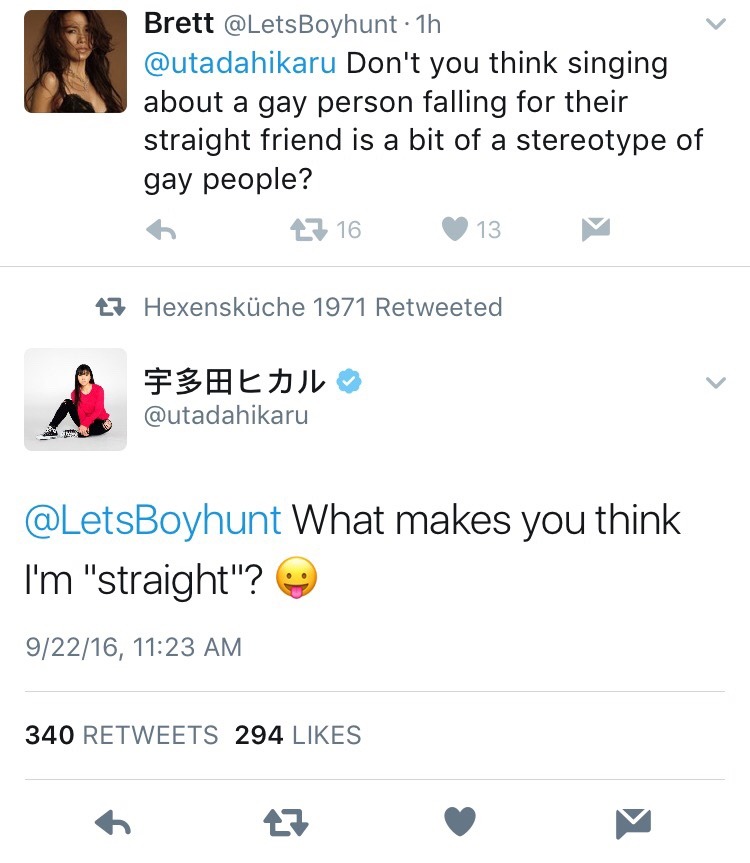View the 294 Likes list

click(298, 736)
